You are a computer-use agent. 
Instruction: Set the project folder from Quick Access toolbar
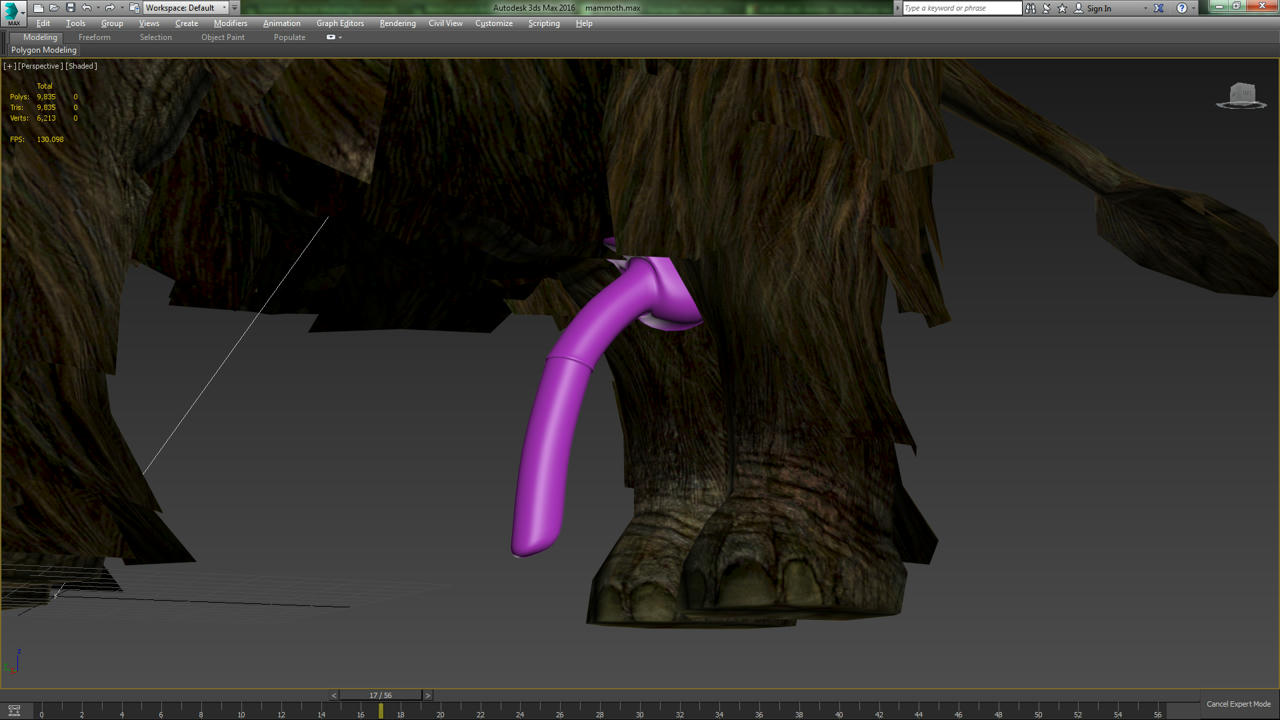(x=134, y=8)
